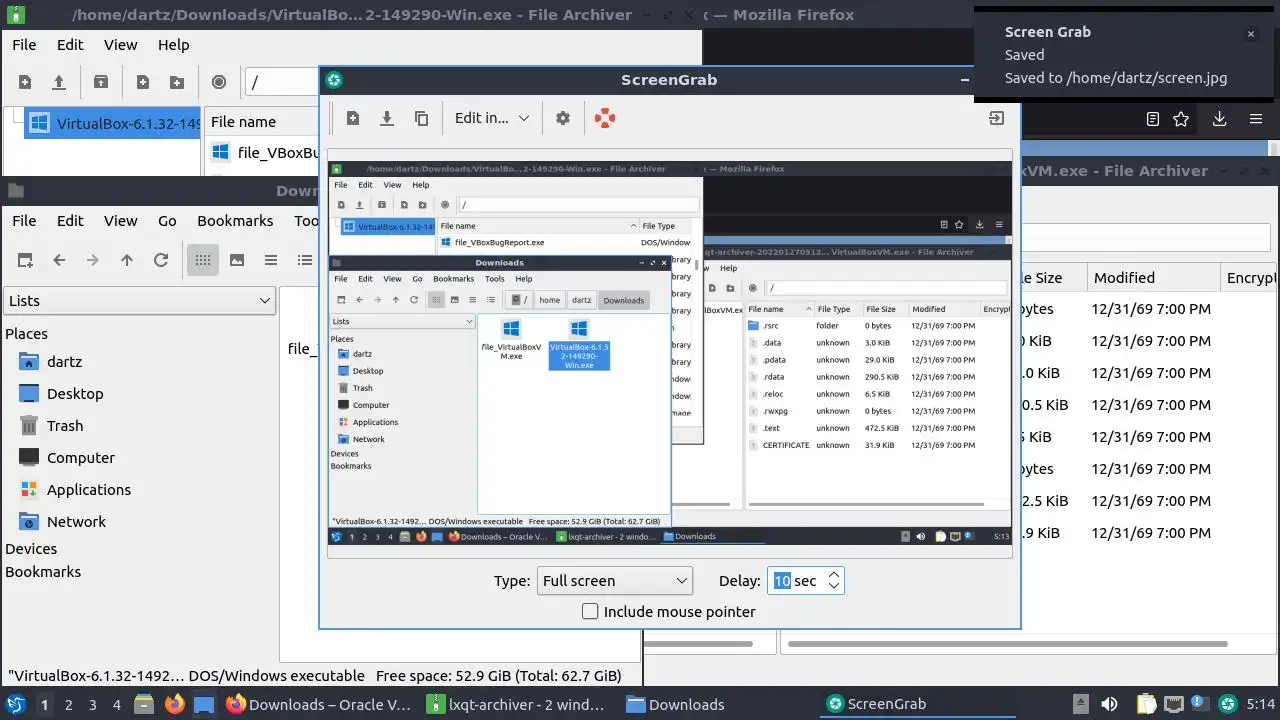Click the clock showing 5:14
This screenshot has height=720, width=1280.
pos(1261,704)
